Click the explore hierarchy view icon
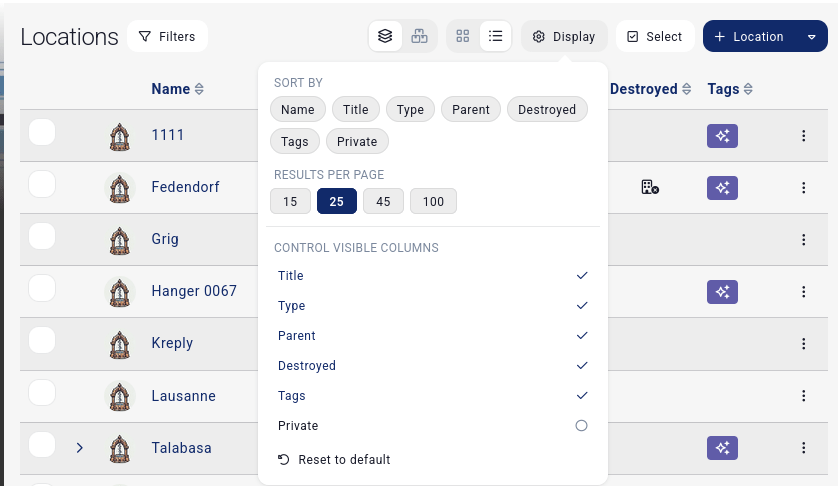The width and height of the screenshot is (838, 486). tap(419, 37)
